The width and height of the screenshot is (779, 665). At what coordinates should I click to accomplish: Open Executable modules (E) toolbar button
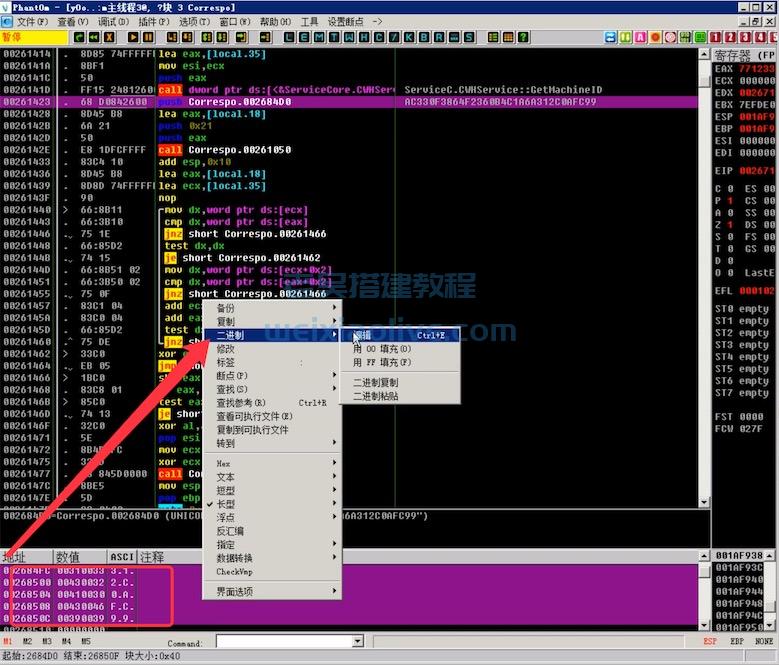point(305,37)
